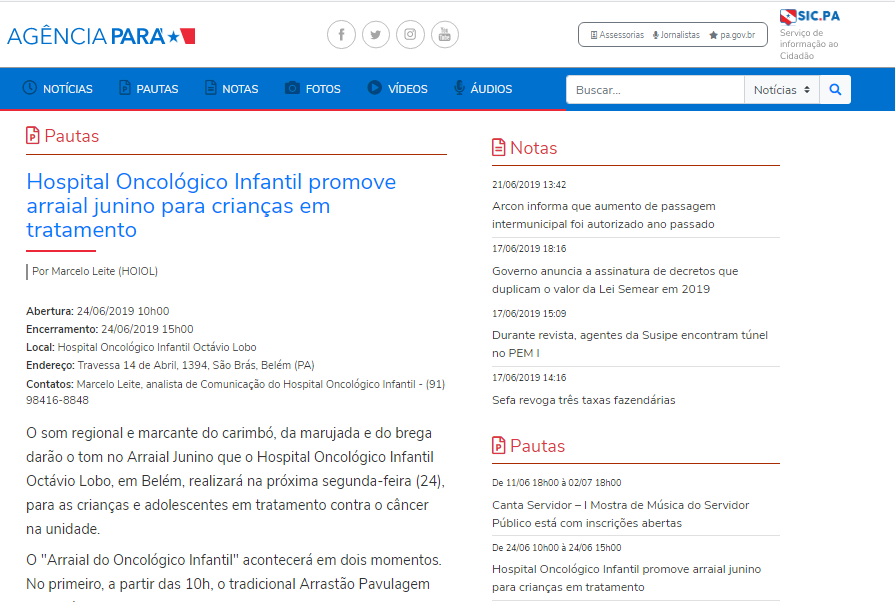
Task: Open the YouTube social icon
Action: click(x=445, y=35)
